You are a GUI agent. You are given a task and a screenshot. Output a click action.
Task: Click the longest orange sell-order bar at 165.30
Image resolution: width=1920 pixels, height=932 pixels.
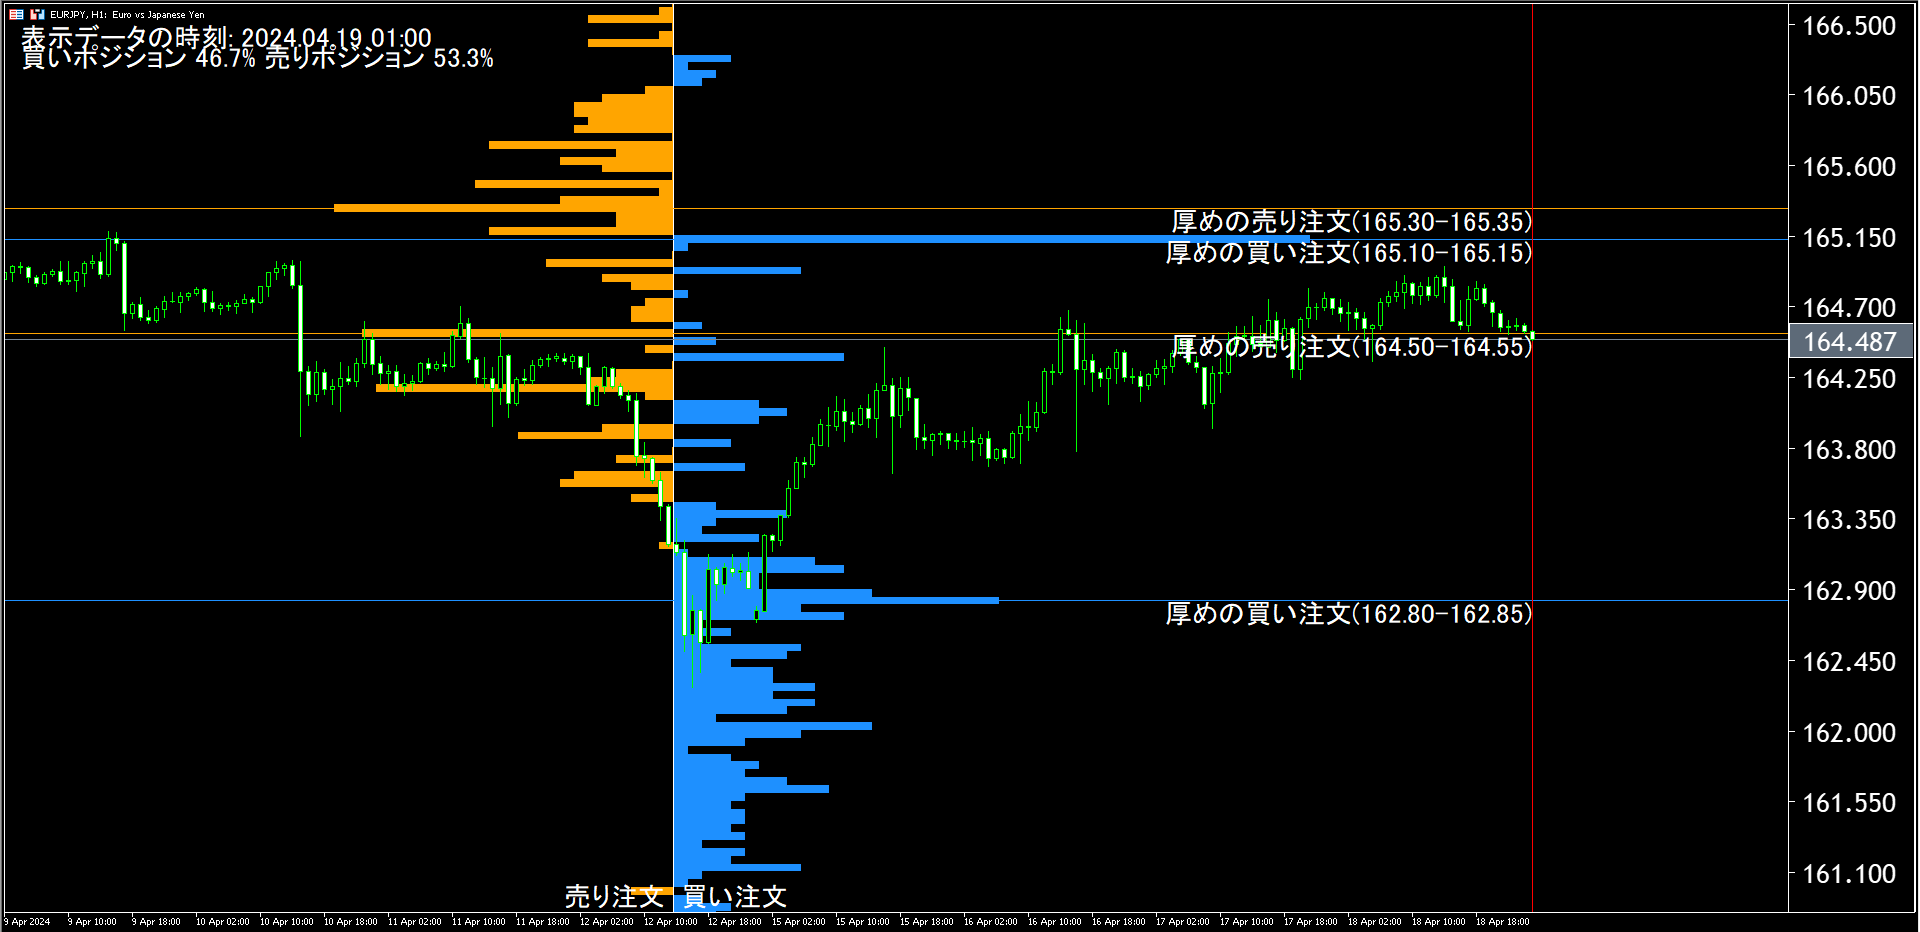(x=503, y=208)
